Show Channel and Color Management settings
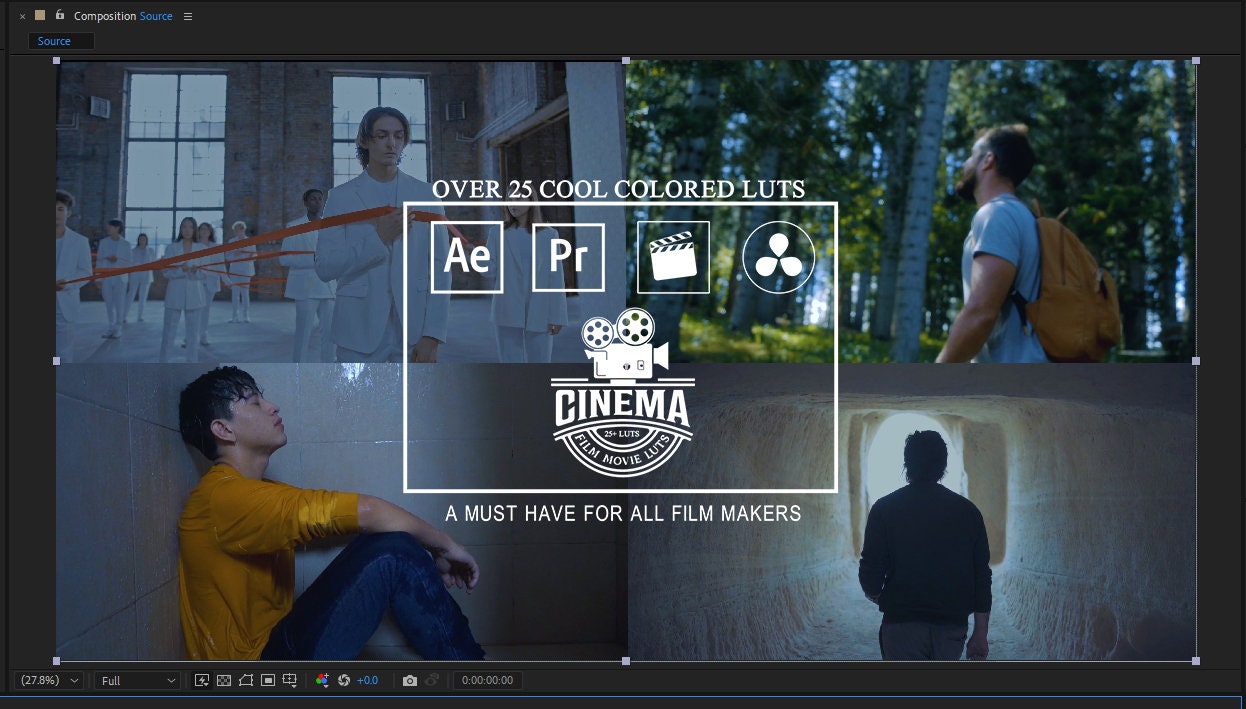 [321, 680]
